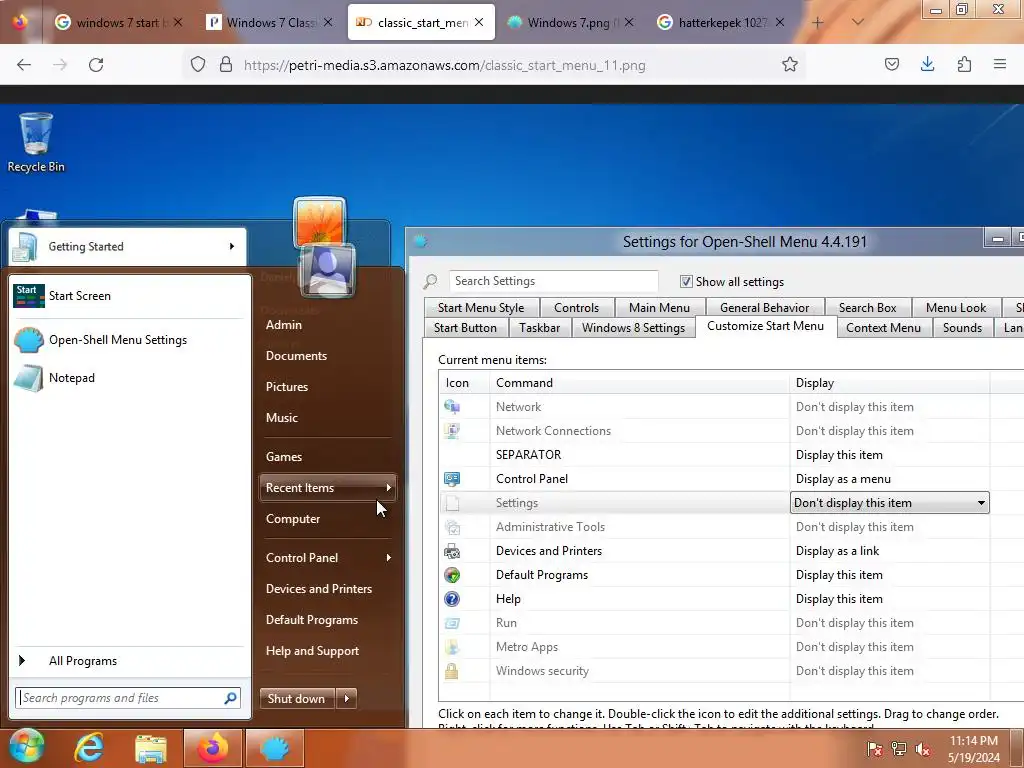Switch to the Controls tab
Screen dimensions: 1024x768
(x=576, y=308)
